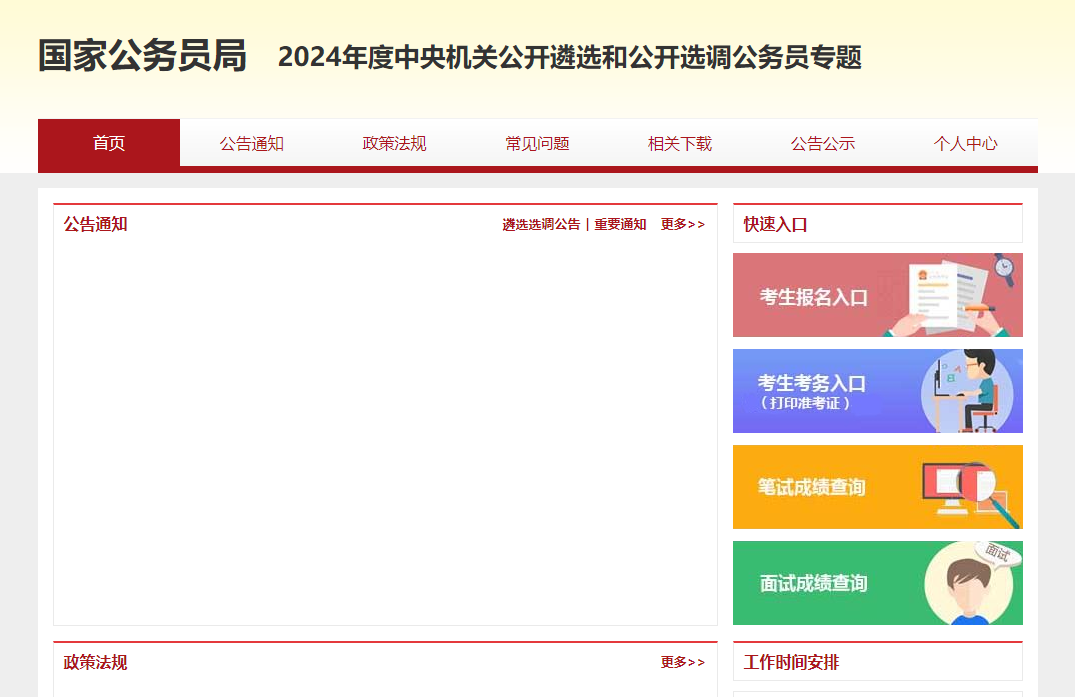Go to the 公告通知 navigation tab
This screenshot has width=1075, height=697.
coord(252,143)
